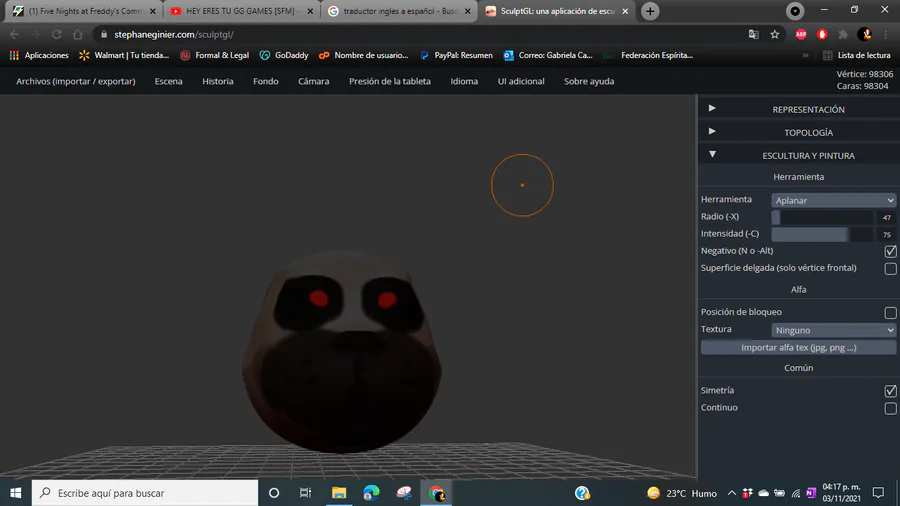Open the taskbar clock and date
The image size is (900, 506).
tap(841, 493)
